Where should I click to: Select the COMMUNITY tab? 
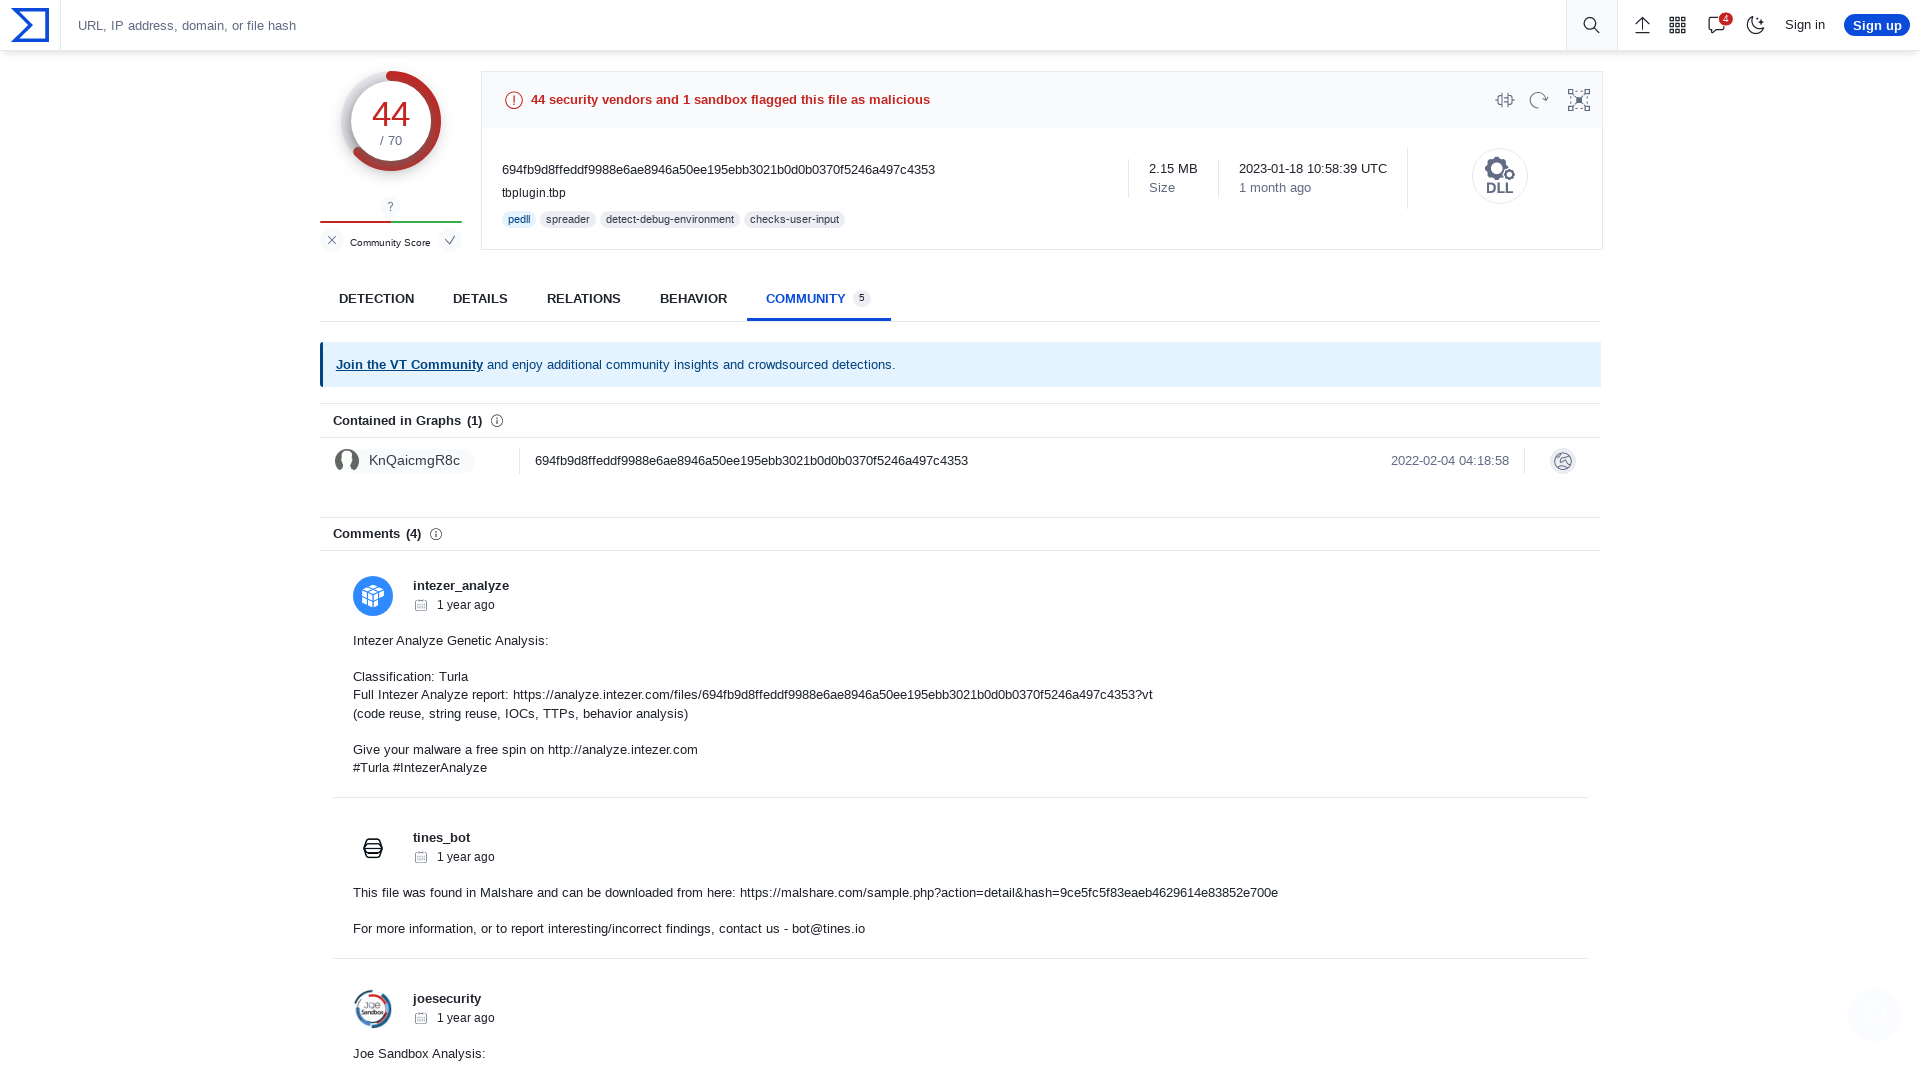tap(818, 299)
